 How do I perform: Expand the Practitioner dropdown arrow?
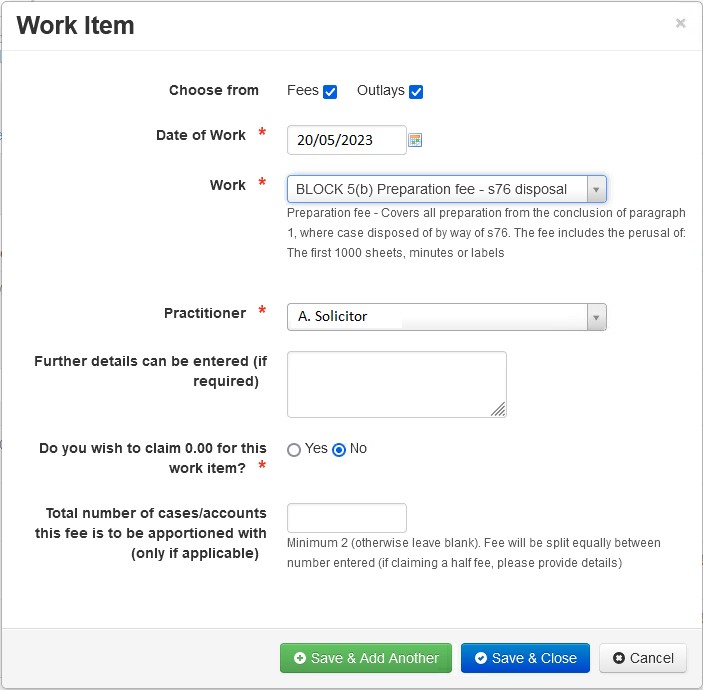[596, 317]
